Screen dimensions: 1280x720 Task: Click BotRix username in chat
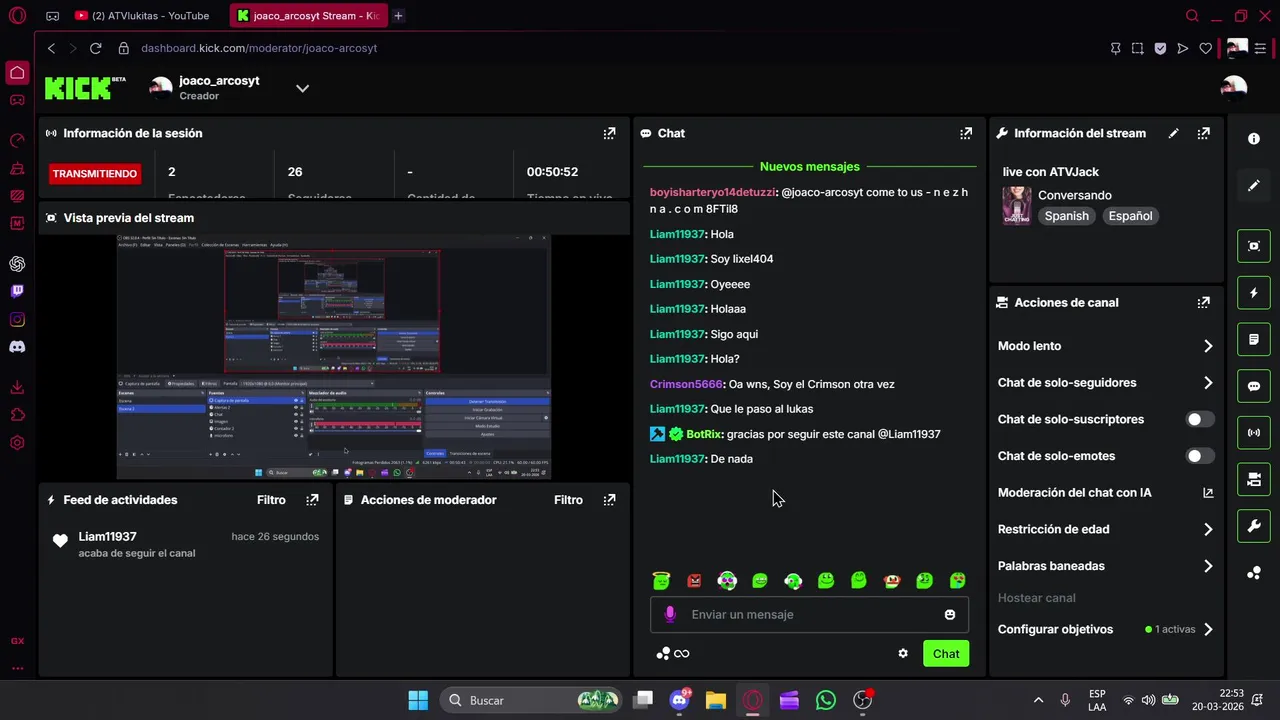tap(704, 434)
